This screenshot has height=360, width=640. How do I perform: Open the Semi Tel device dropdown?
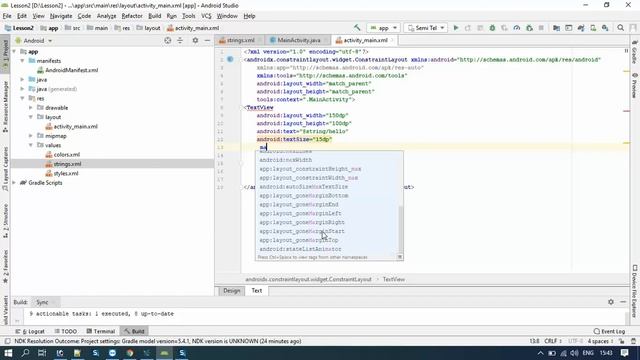[x=425, y=28]
